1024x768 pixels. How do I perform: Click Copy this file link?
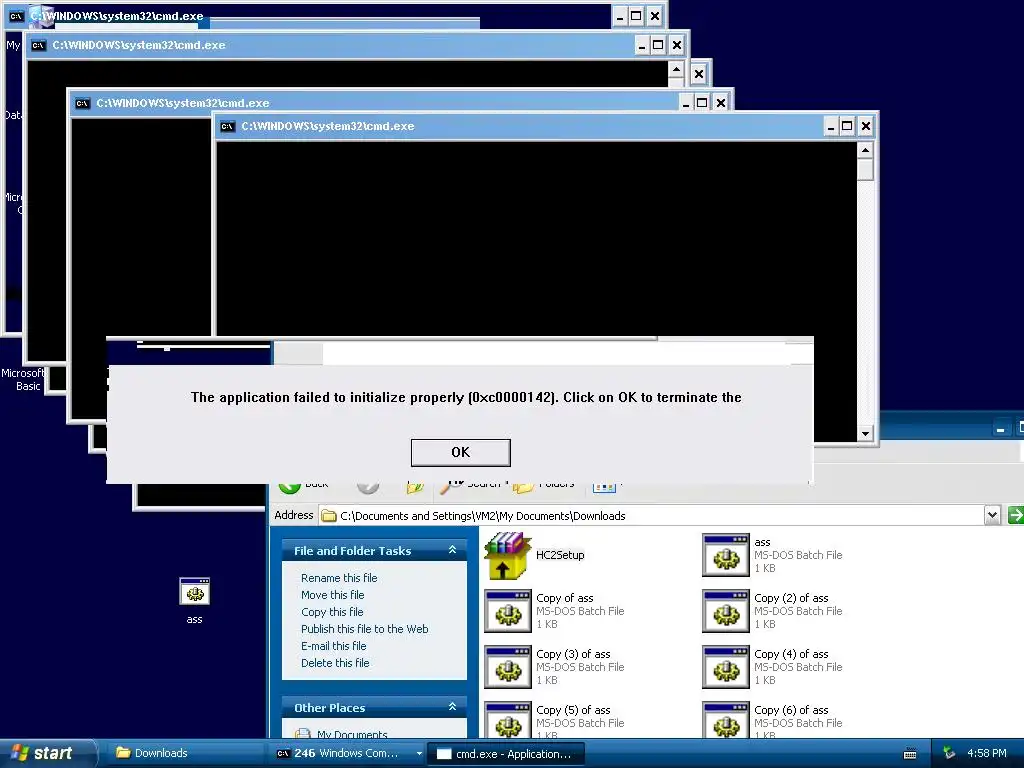click(332, 612)
